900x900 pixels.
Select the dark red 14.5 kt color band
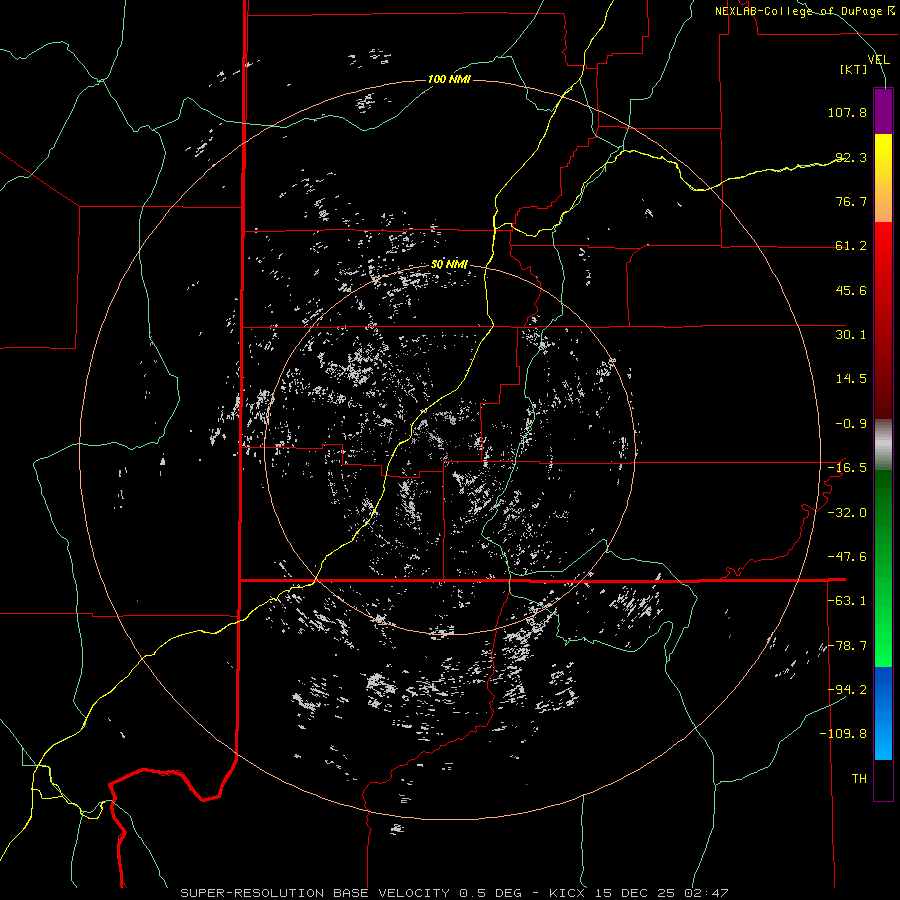tap(883, 379)
